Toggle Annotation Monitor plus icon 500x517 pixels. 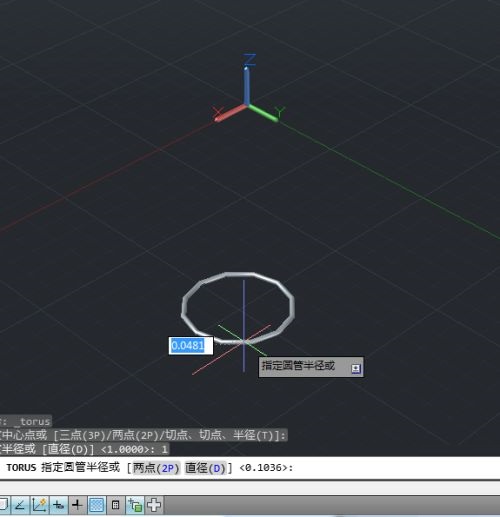click(154, 505)
